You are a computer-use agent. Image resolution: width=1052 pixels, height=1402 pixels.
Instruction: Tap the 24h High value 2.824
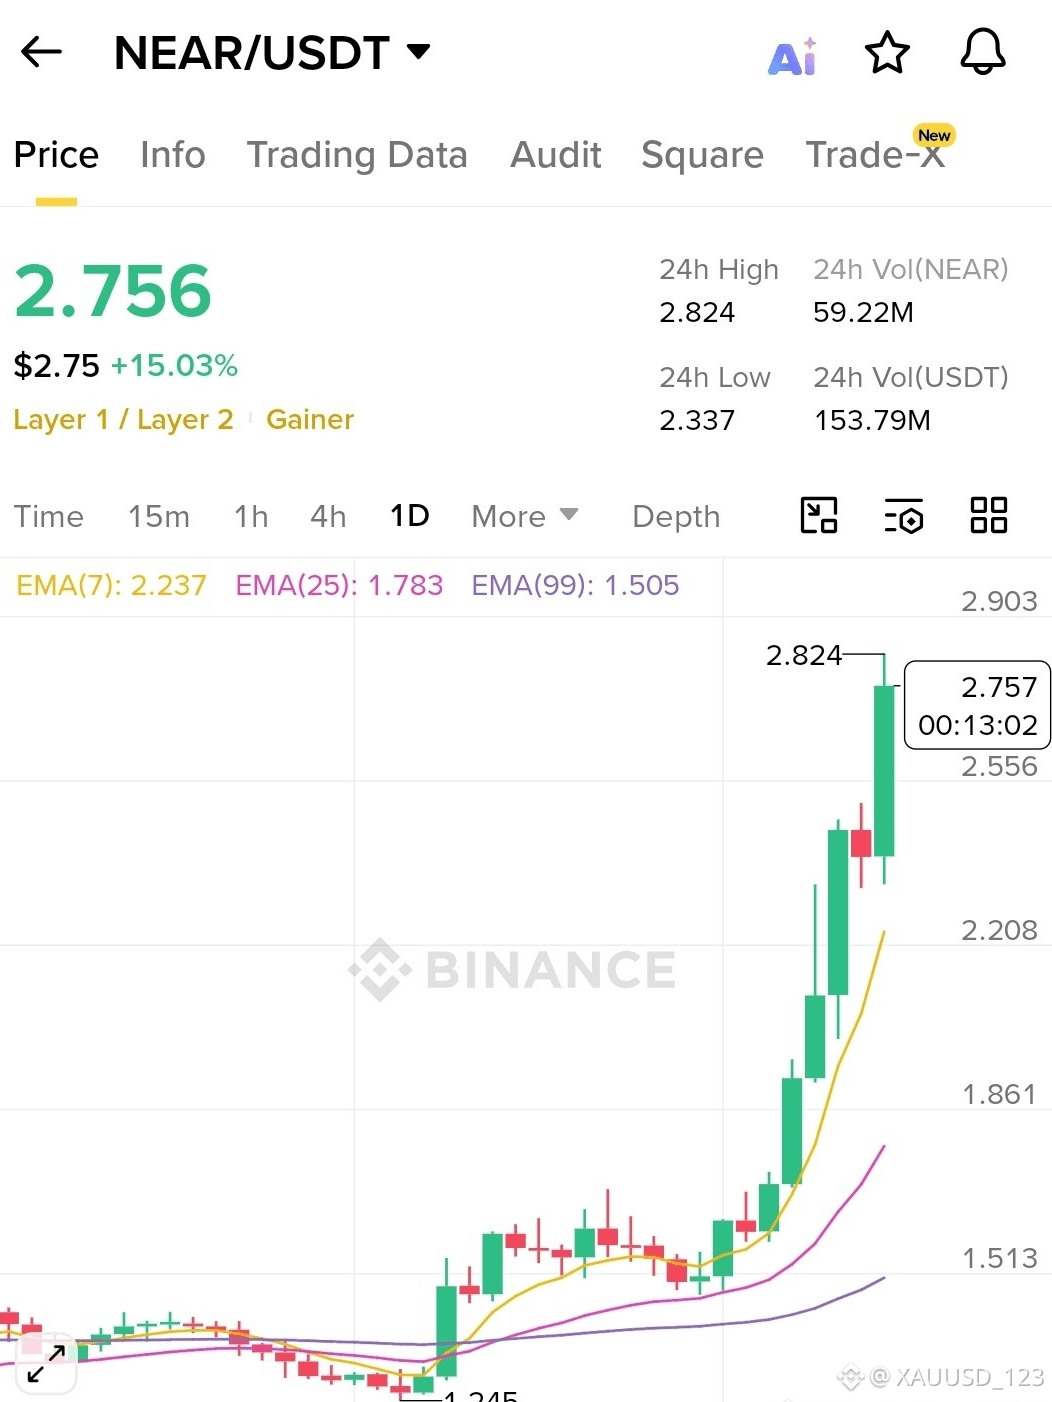(x=697, y=313)
